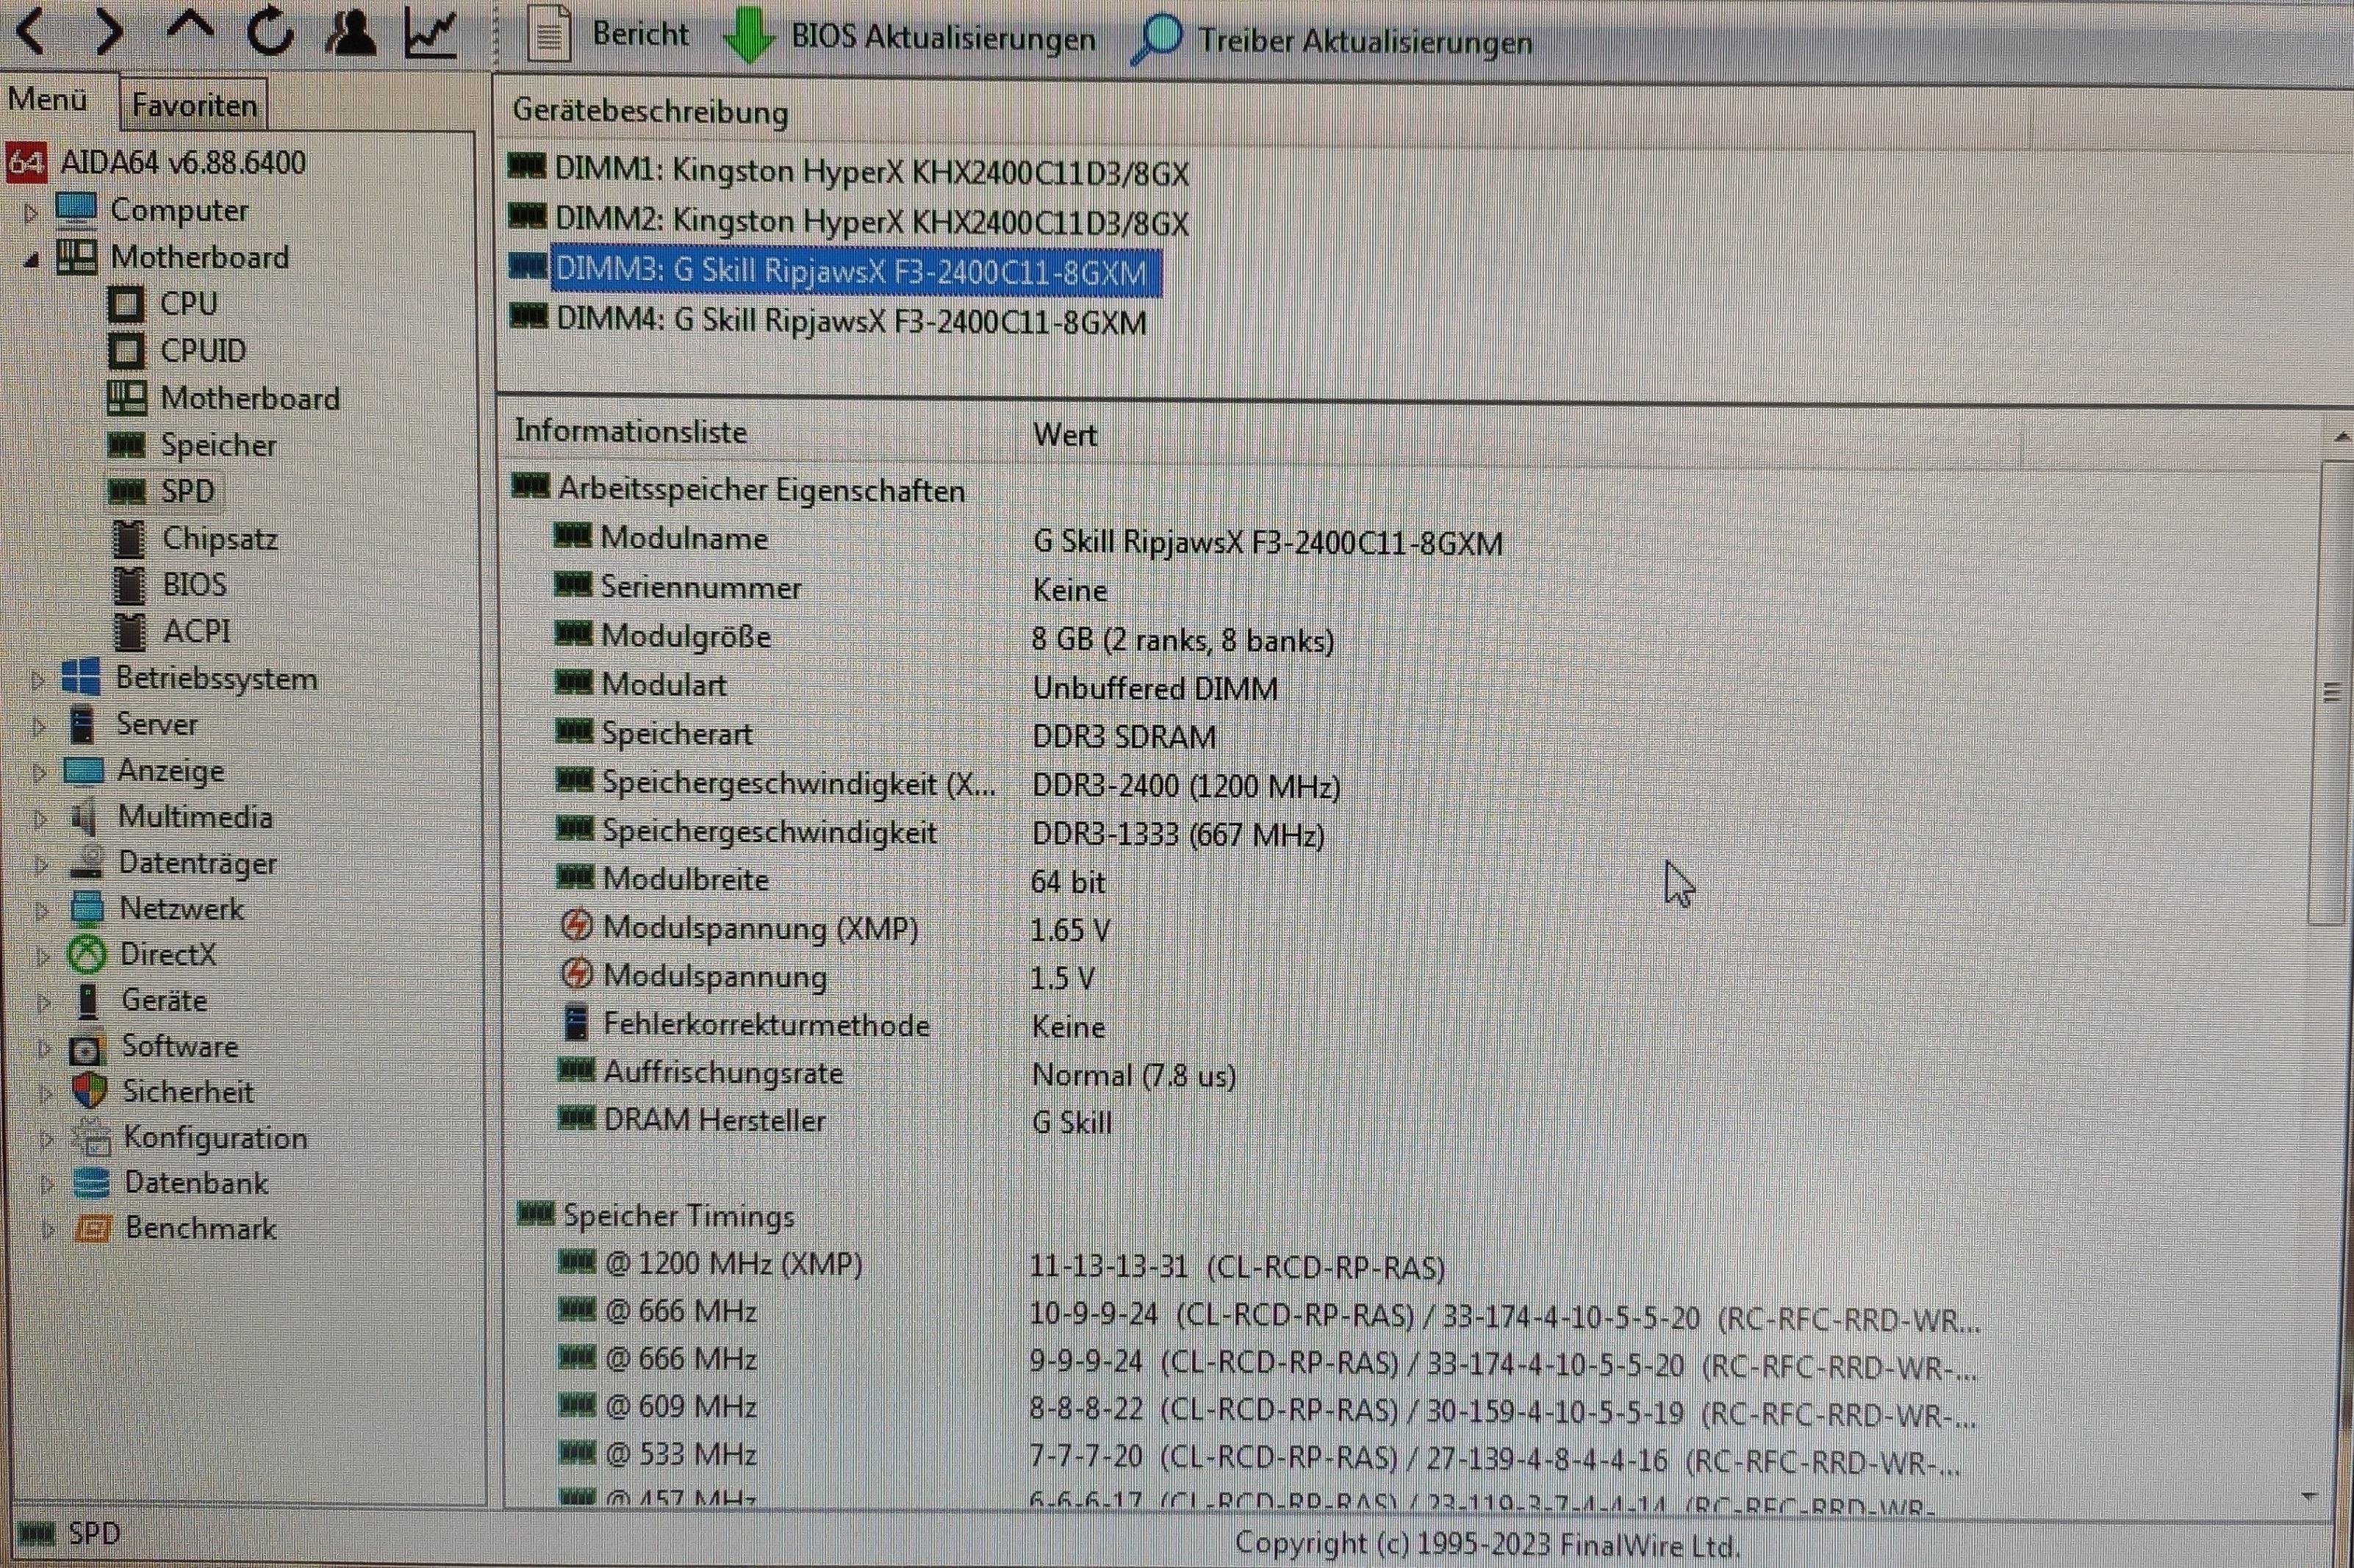Expand the Server node
Image resolution: width=2354 pixels, height=1568 pixels.
click(39, 725)
